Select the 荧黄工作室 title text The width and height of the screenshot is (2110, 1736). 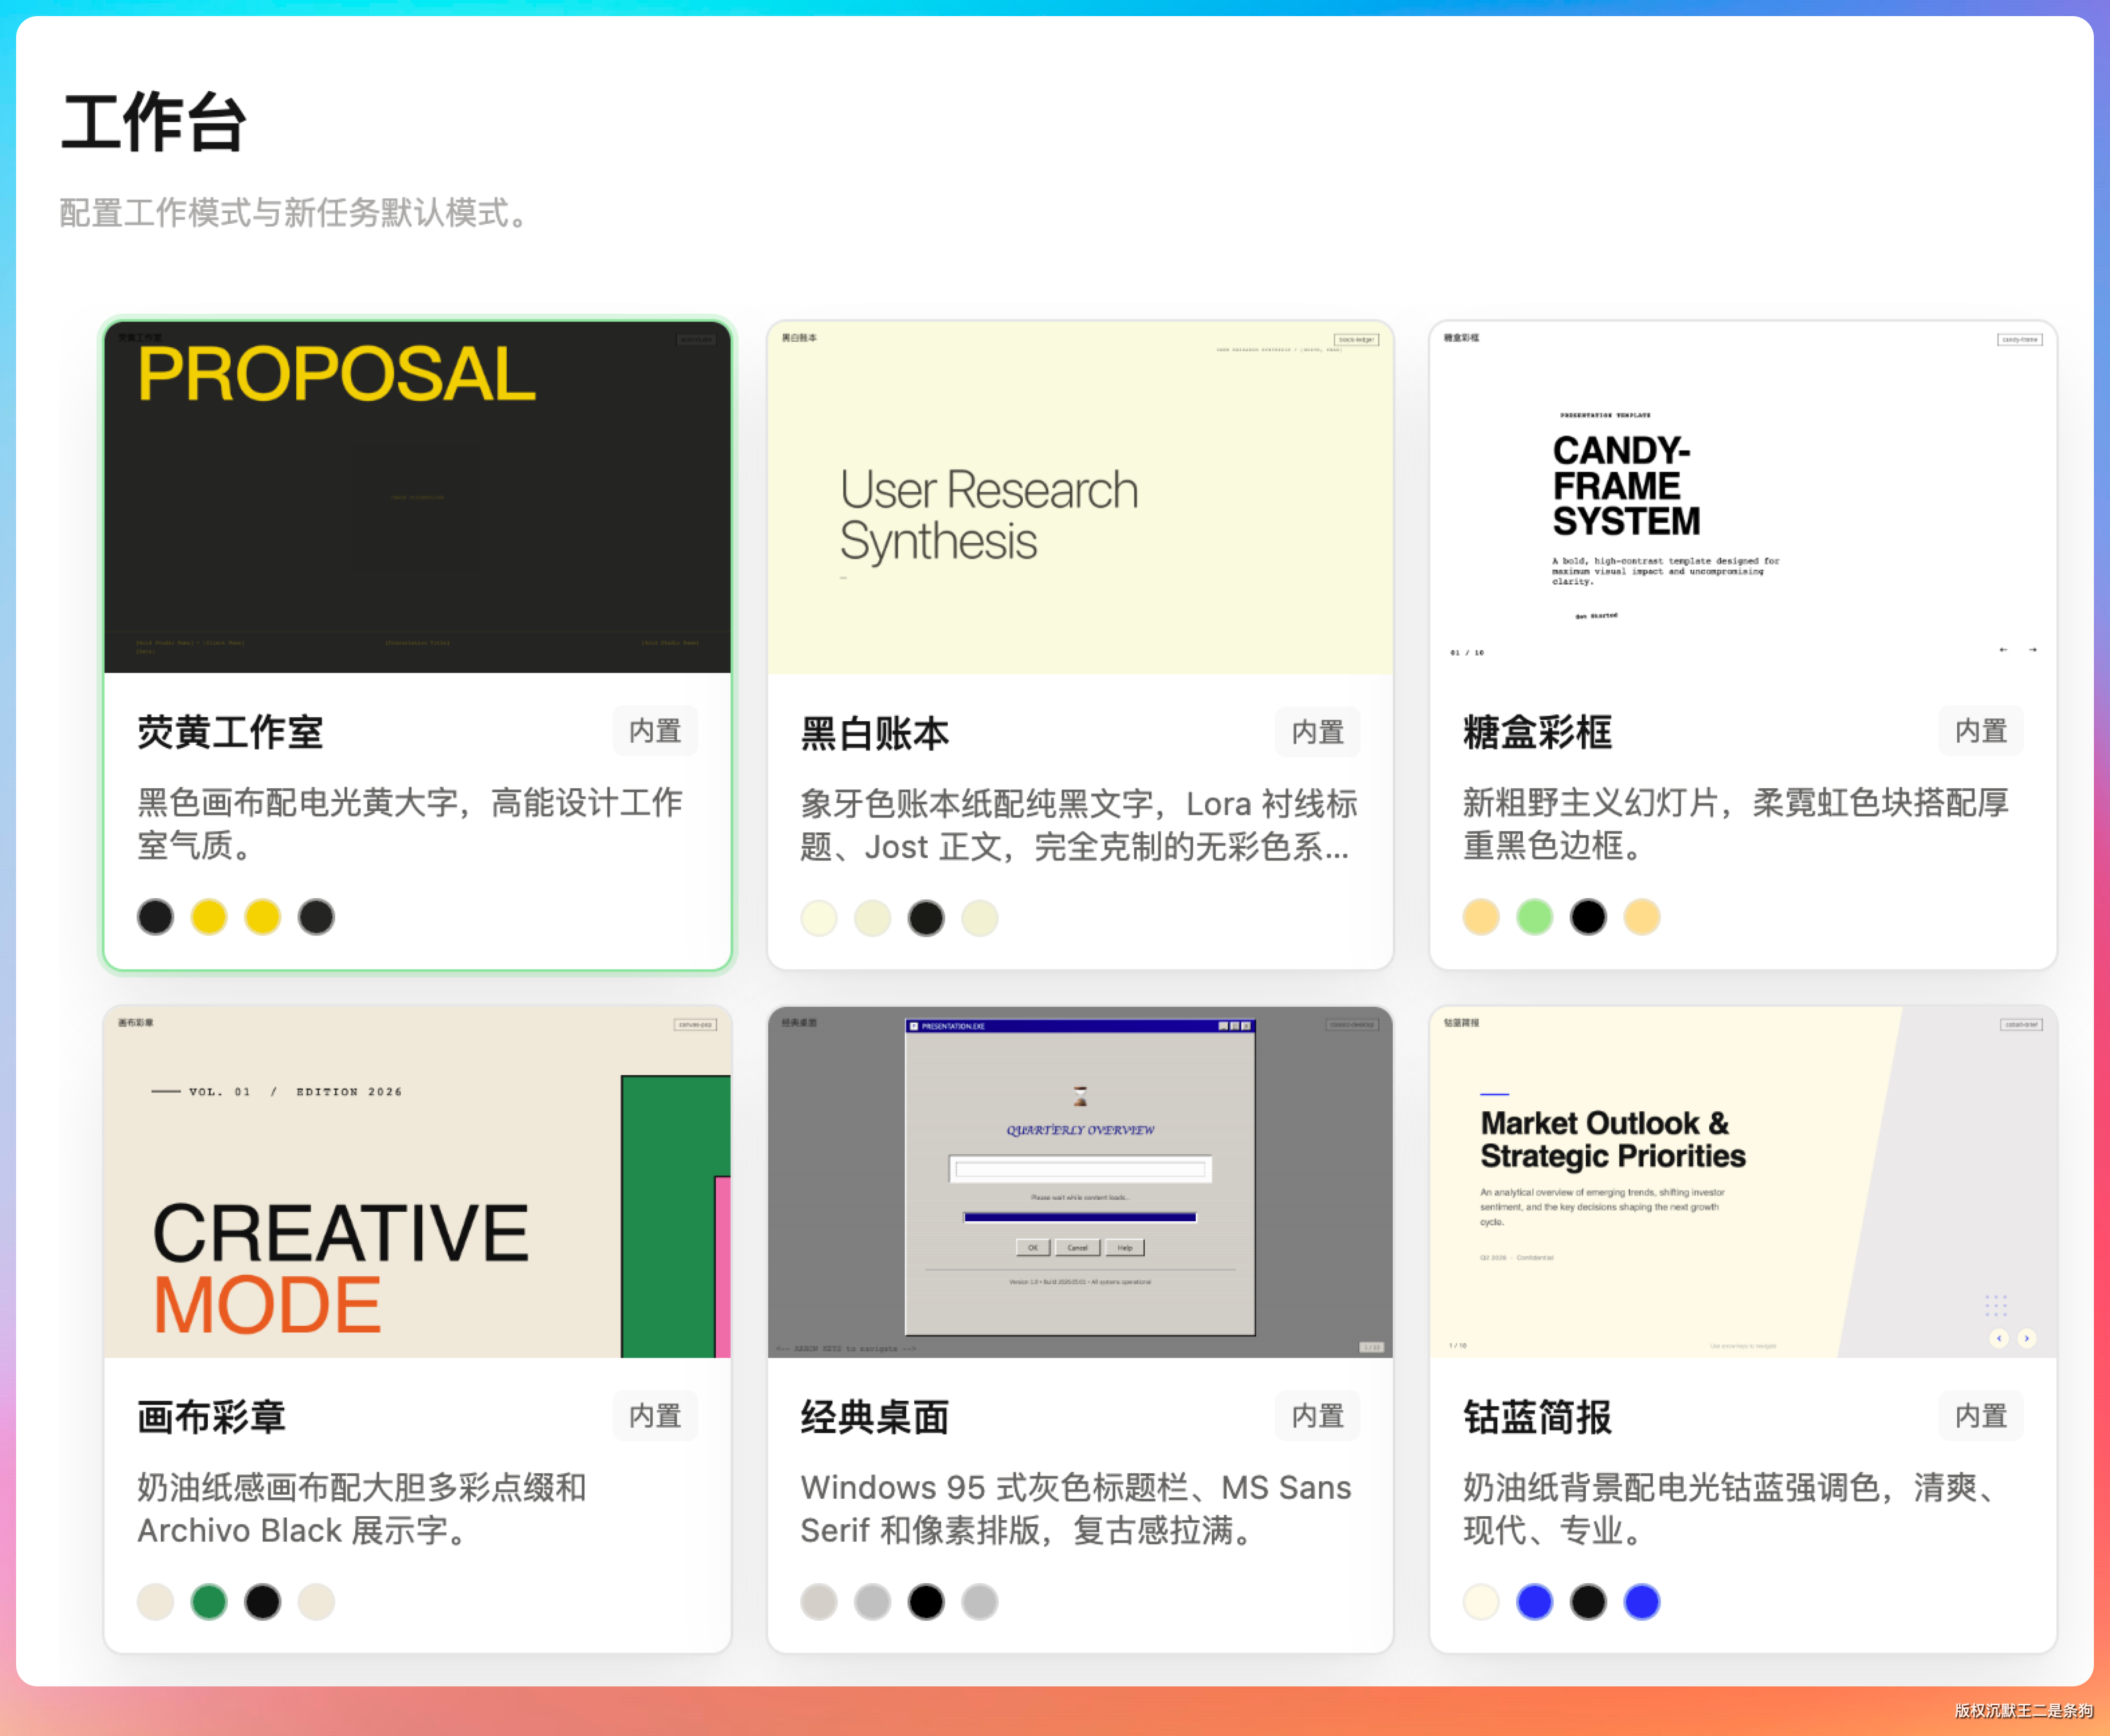[230, 733]
